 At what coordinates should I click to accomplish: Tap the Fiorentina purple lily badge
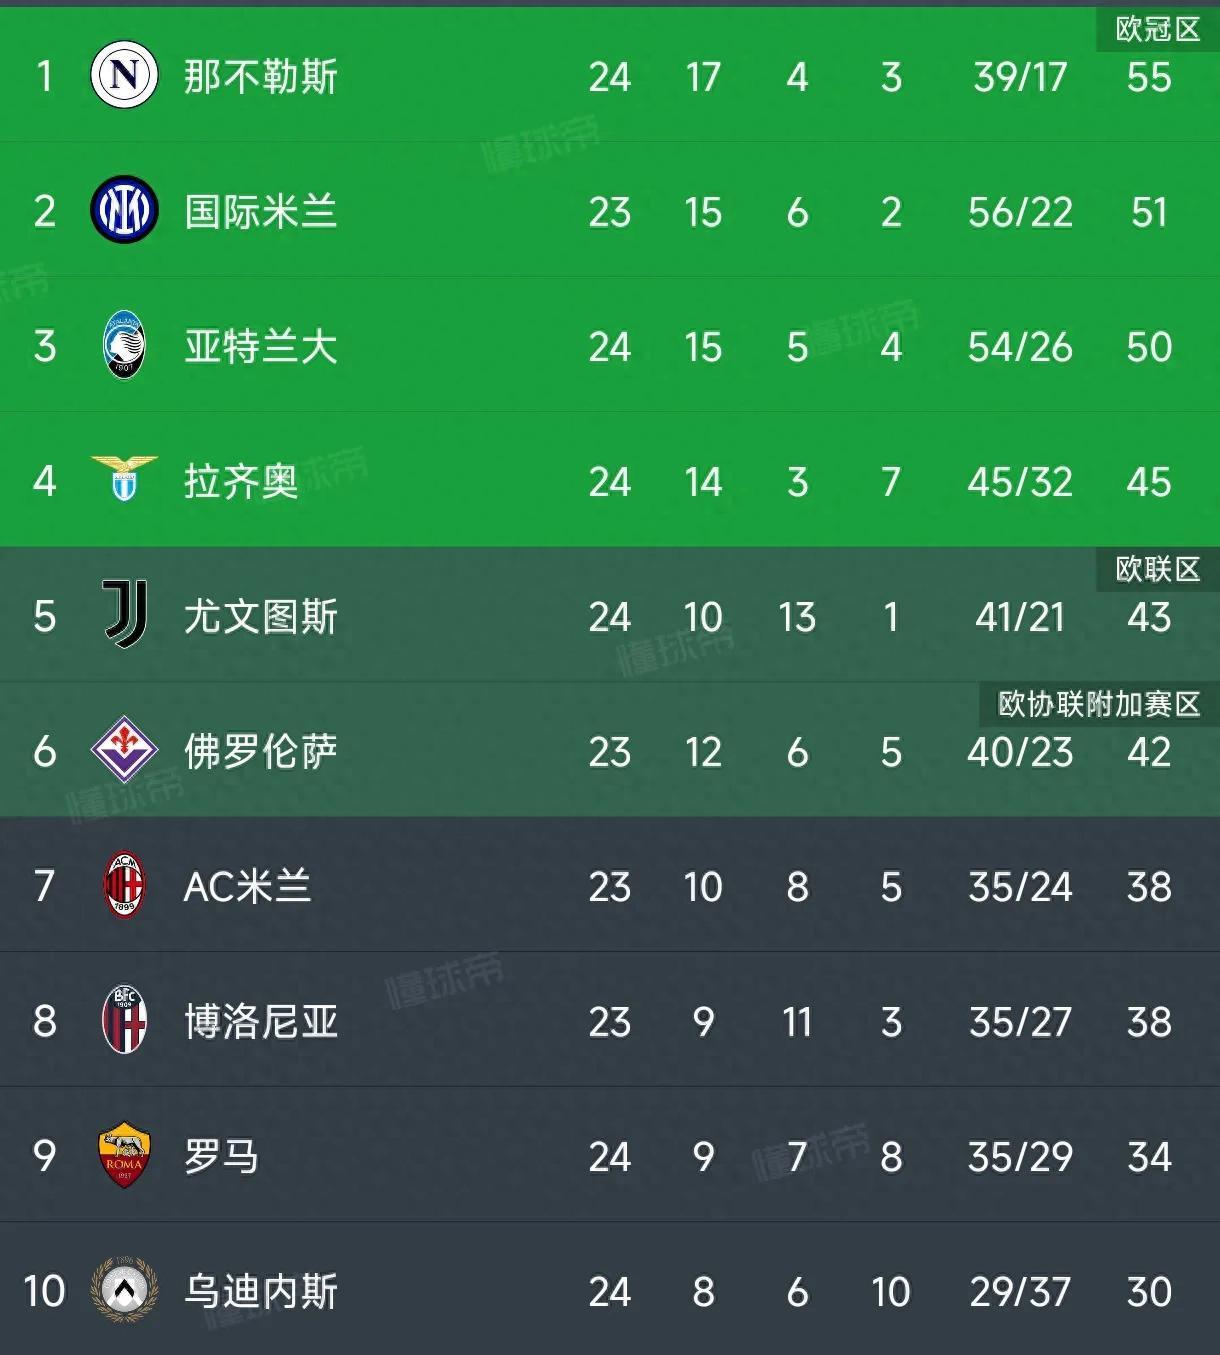(125, 750)
